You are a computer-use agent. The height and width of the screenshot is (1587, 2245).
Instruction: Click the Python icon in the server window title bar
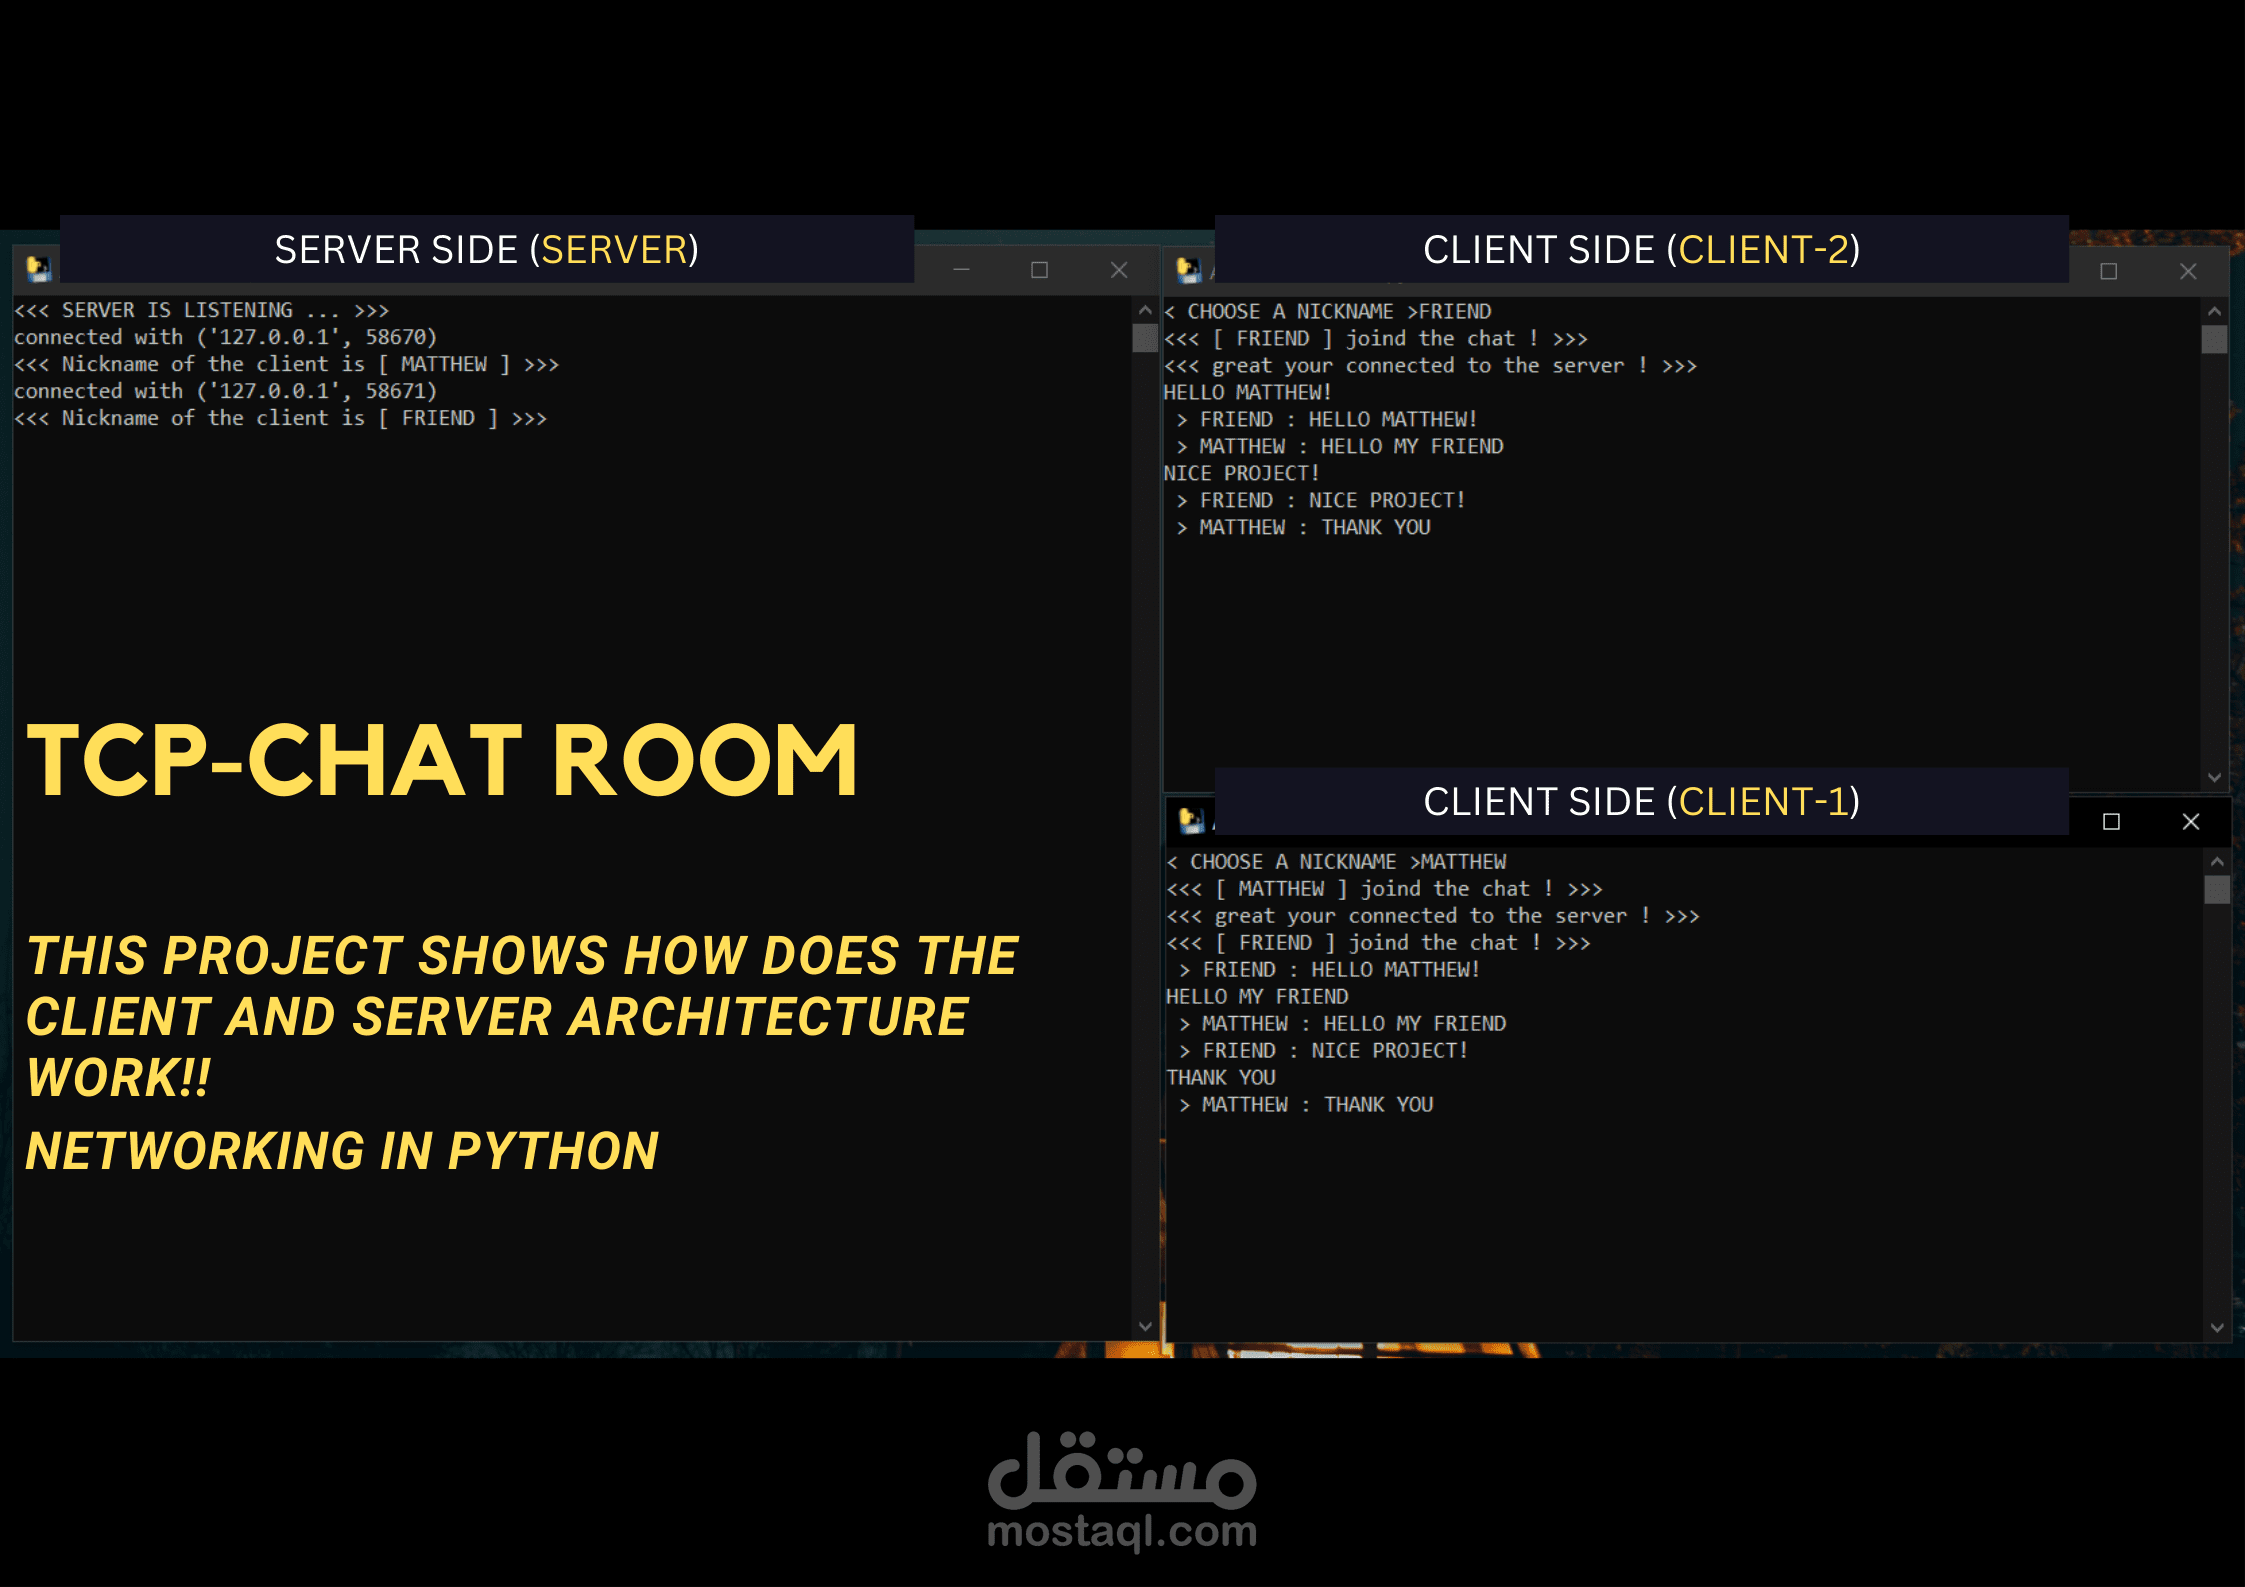click(39, 268)
